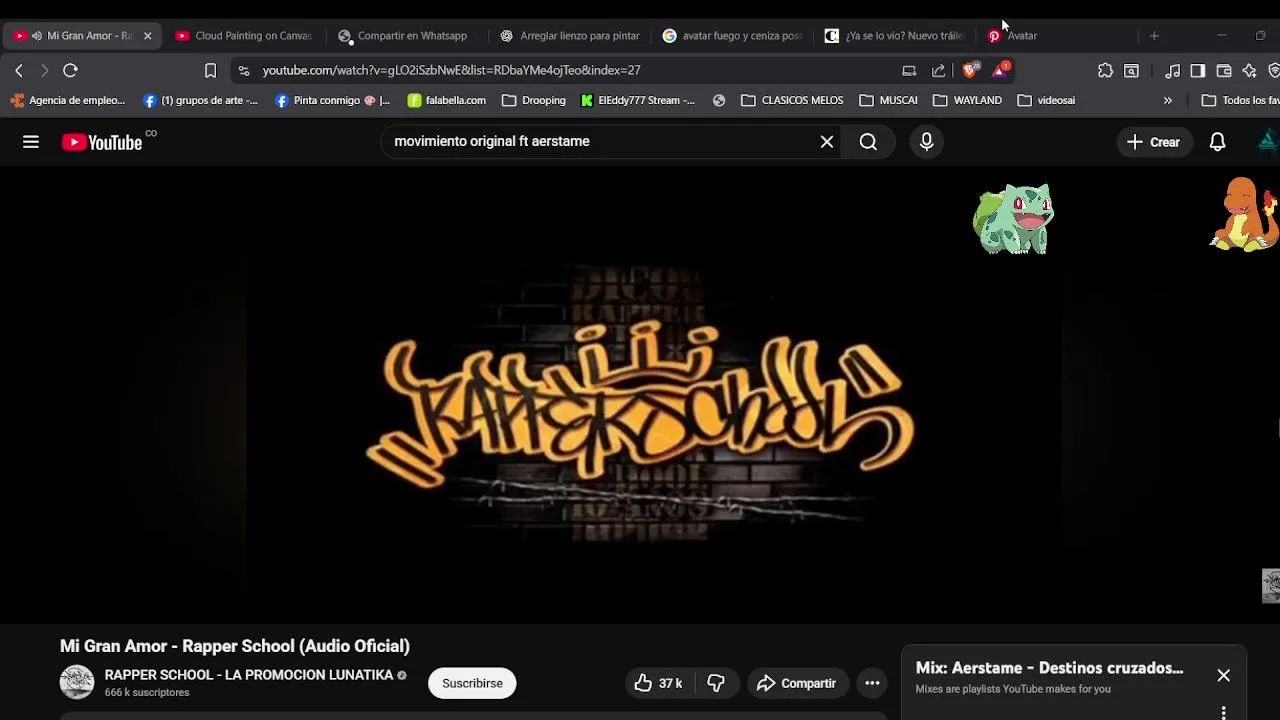Open the globe bookmark without a label
This screenshot has height=720, width=1280.
[x=719, y=100]
